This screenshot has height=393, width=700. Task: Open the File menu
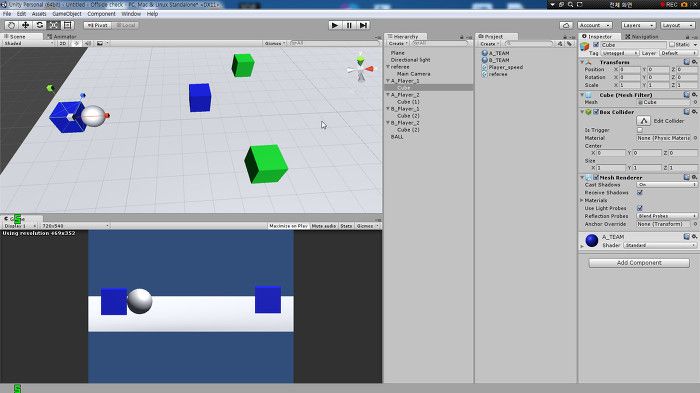(x=7, y=14)
